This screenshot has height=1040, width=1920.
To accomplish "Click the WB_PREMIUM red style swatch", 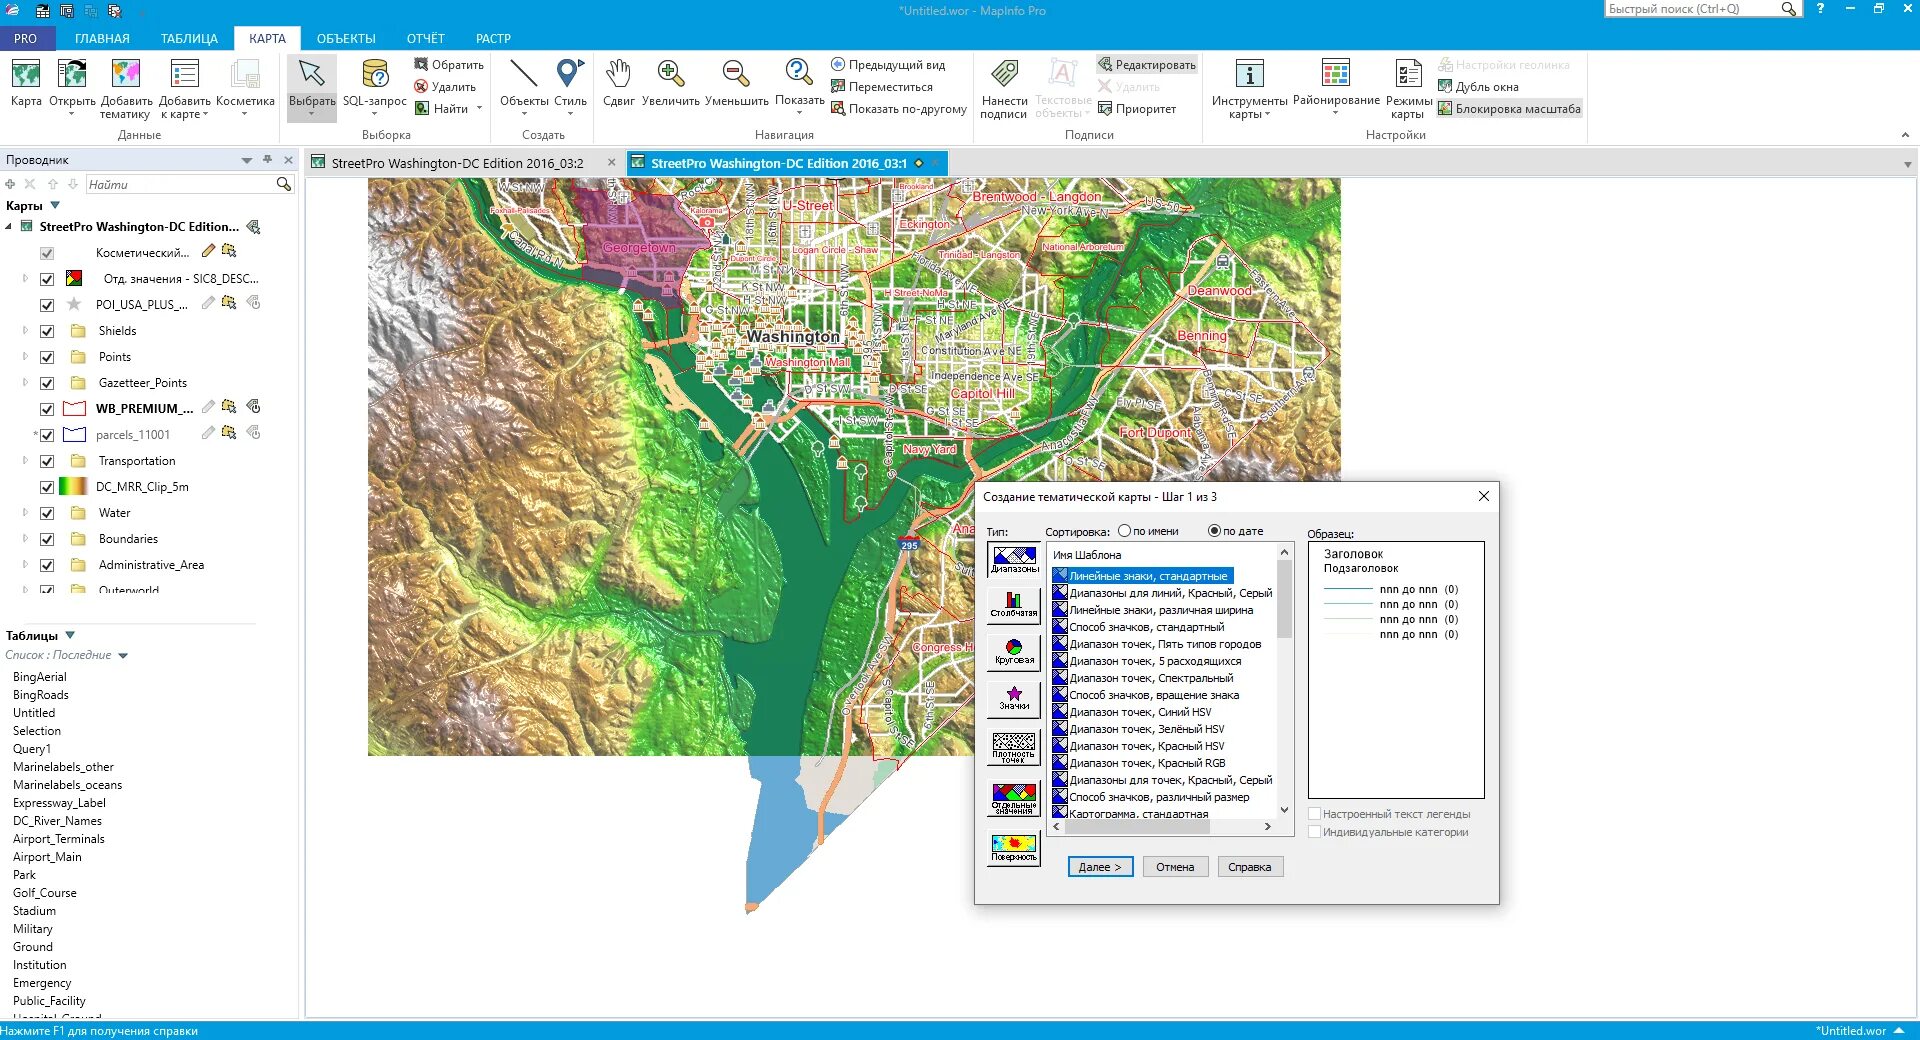I will coord(74,409).
